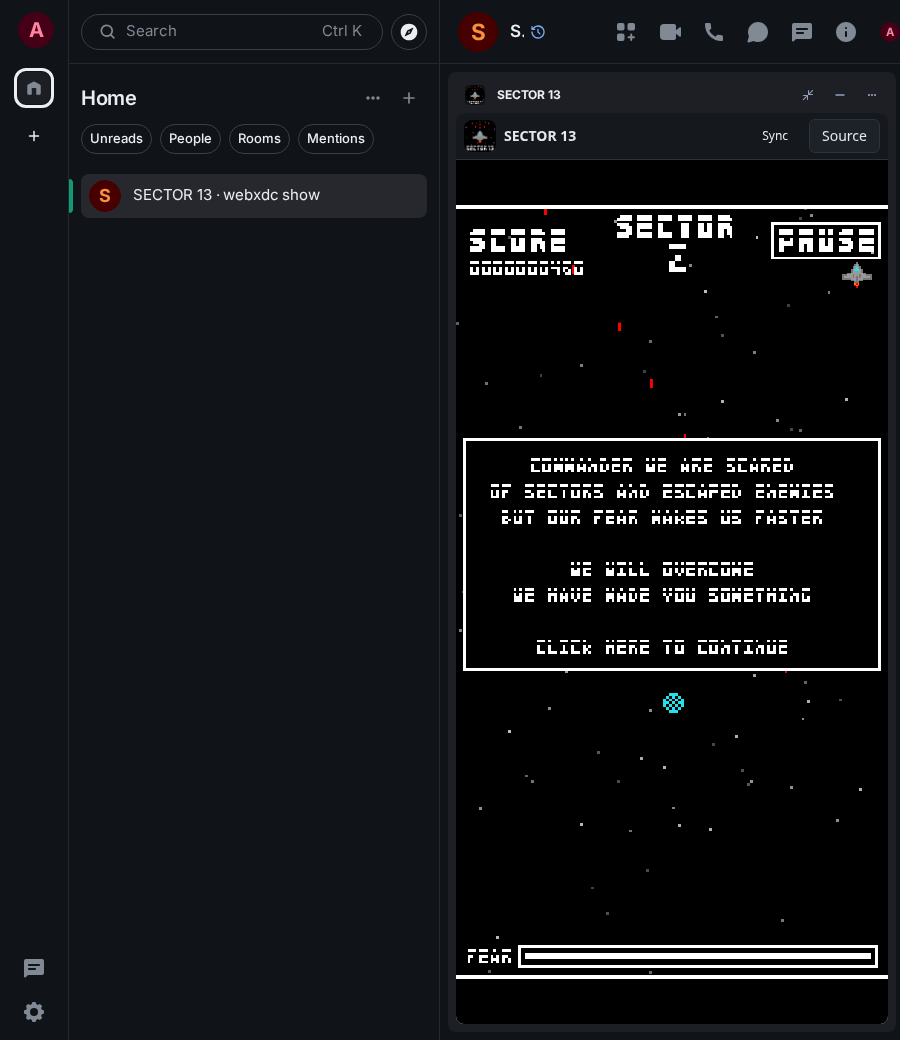900x1040 pixels.
Task: Select the Home space icon
Action: tap(34, 88)
